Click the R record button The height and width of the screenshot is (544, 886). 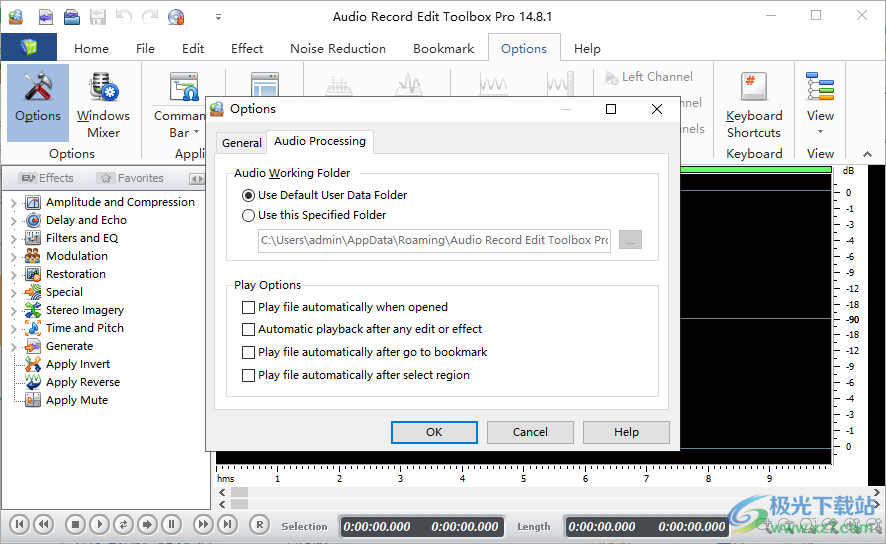coord(259,525)
